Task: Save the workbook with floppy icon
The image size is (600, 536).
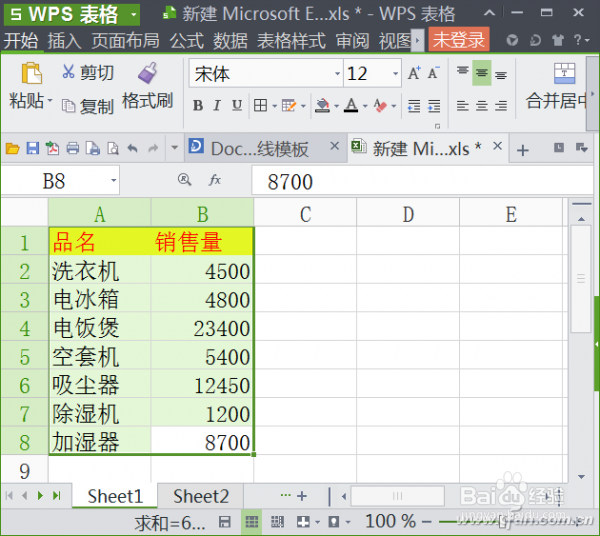Action: tap(33, 148)
